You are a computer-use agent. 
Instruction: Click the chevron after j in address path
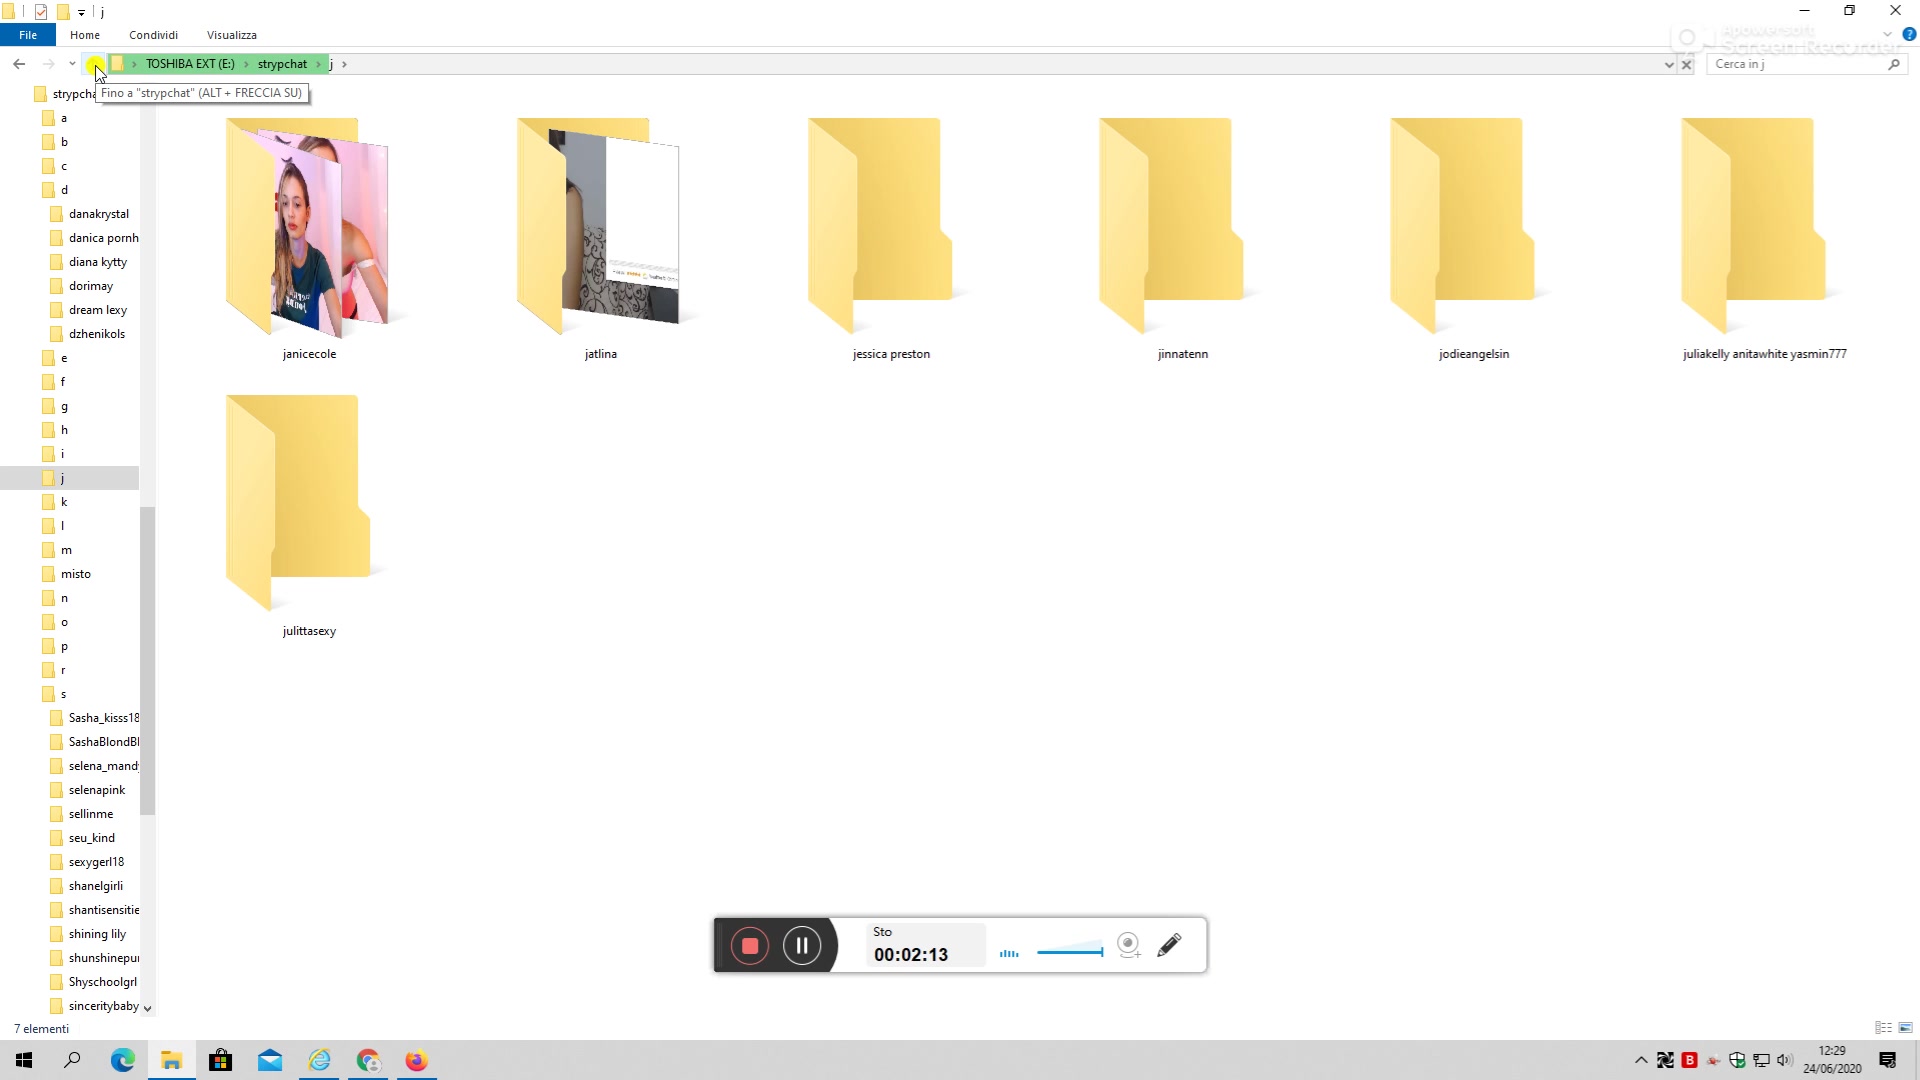coord(344,64)
